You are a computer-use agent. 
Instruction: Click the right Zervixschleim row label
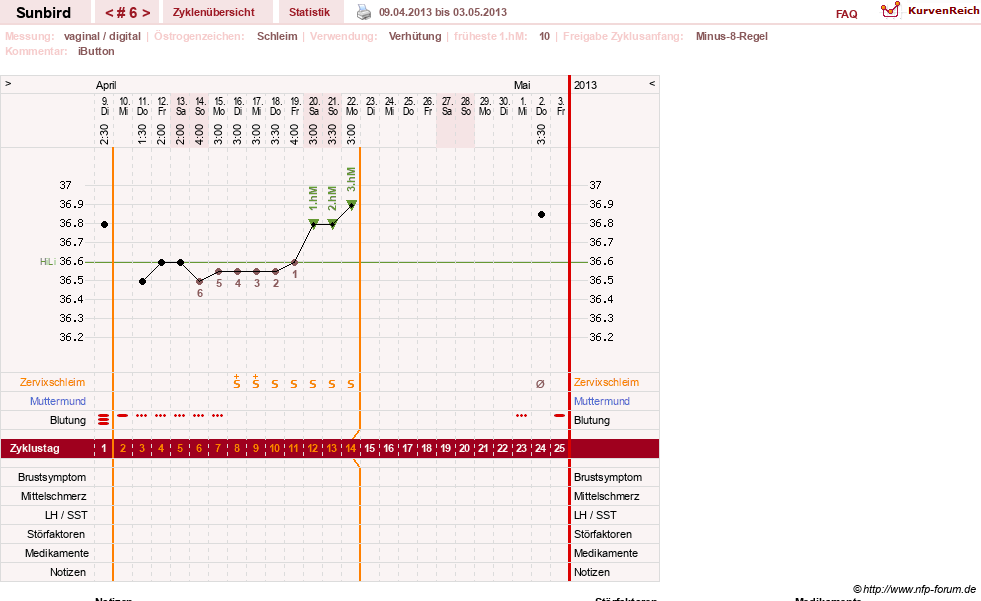606,382
